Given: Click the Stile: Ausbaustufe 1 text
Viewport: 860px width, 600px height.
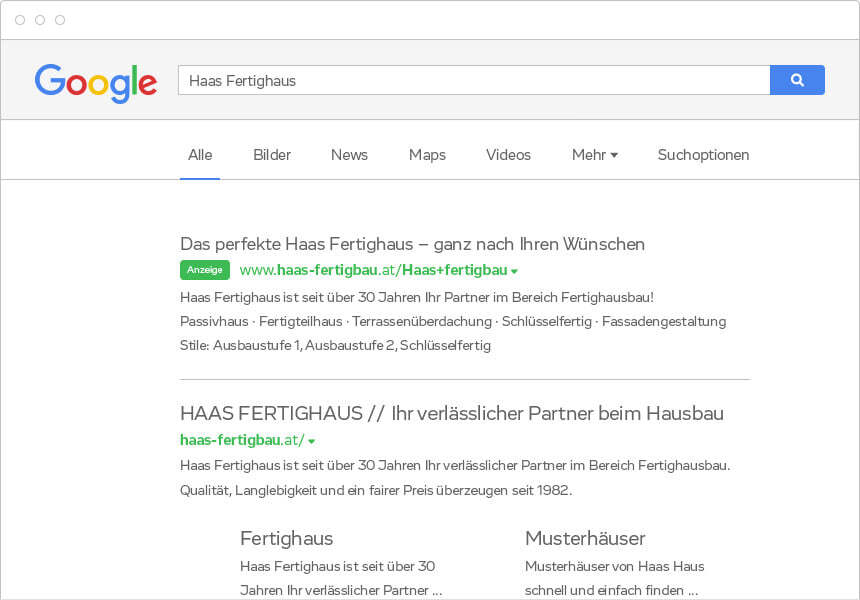Looking at the screenshot, I should click(x=241, y=346).
